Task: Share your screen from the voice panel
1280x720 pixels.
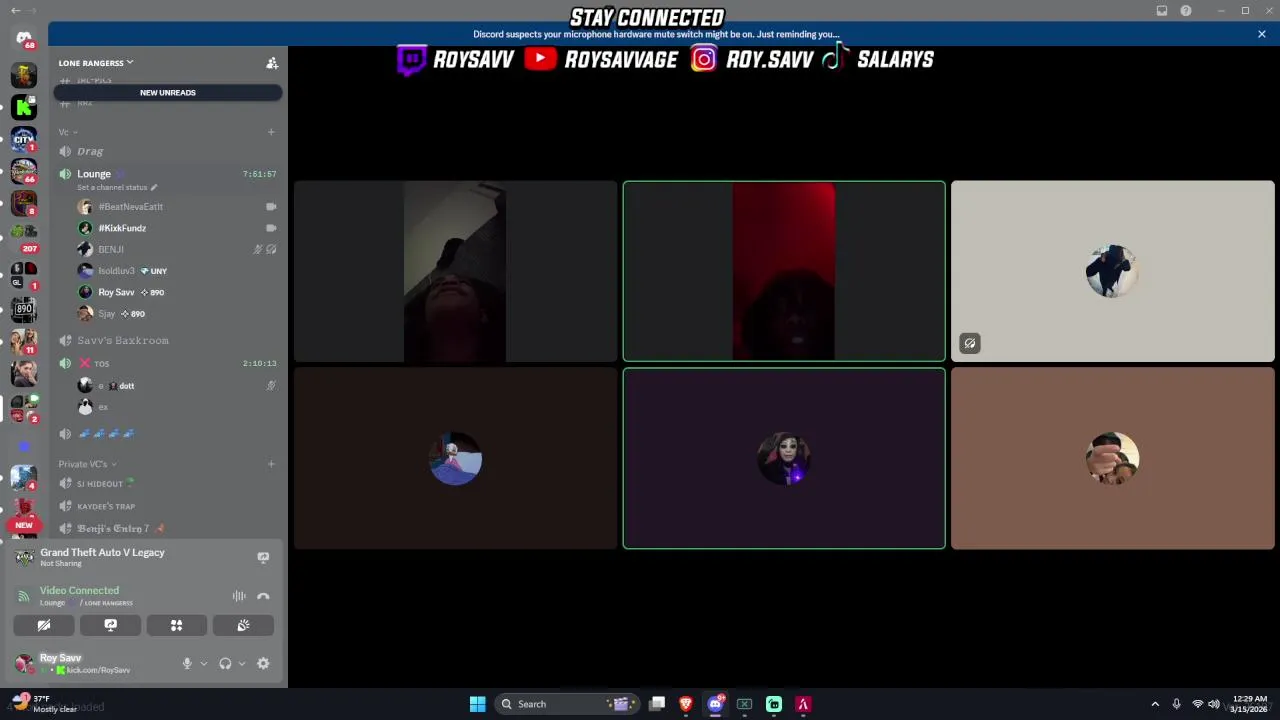Action: point(110,625)
